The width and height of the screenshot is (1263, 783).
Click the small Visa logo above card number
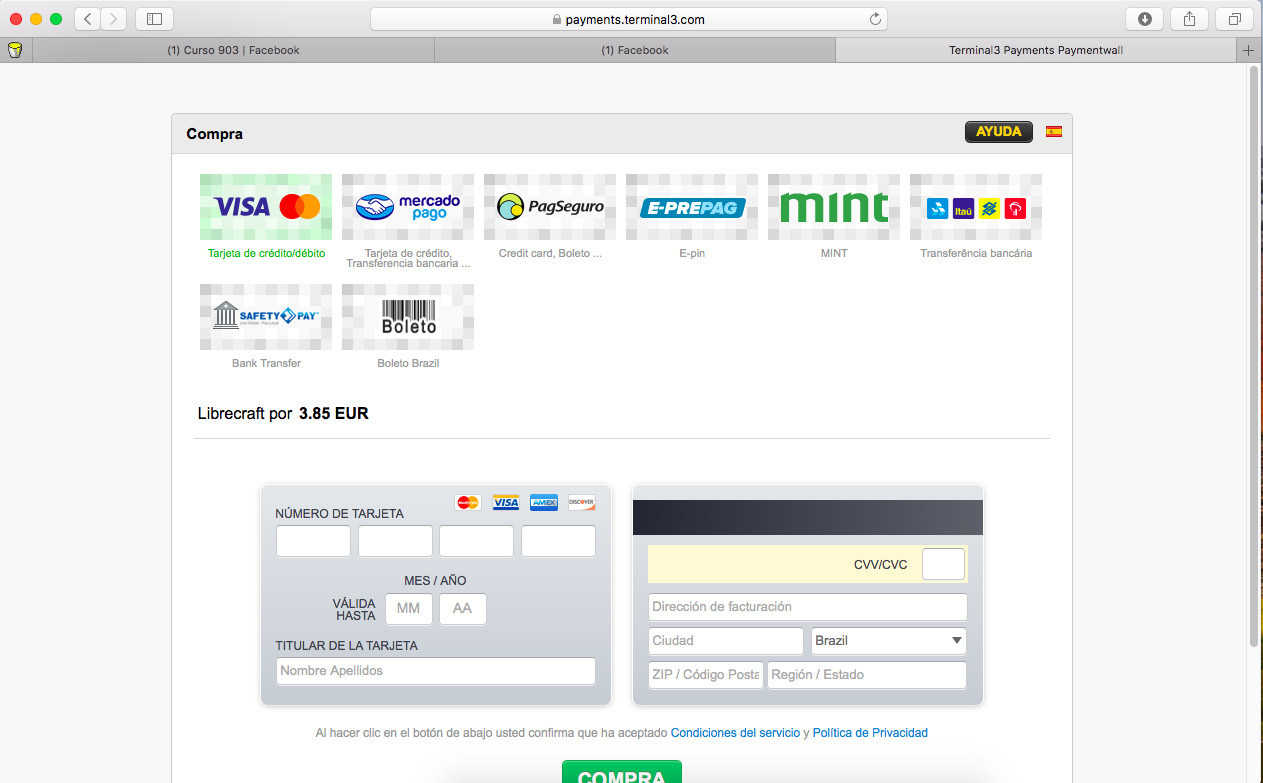pos(506,502)
